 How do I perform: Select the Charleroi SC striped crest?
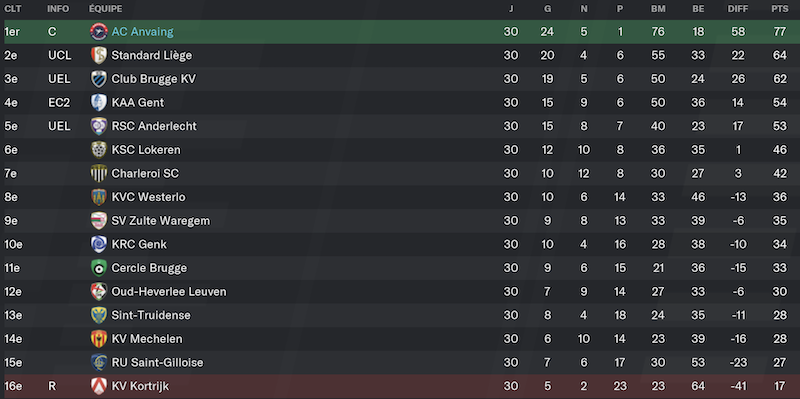pos(98,173)
